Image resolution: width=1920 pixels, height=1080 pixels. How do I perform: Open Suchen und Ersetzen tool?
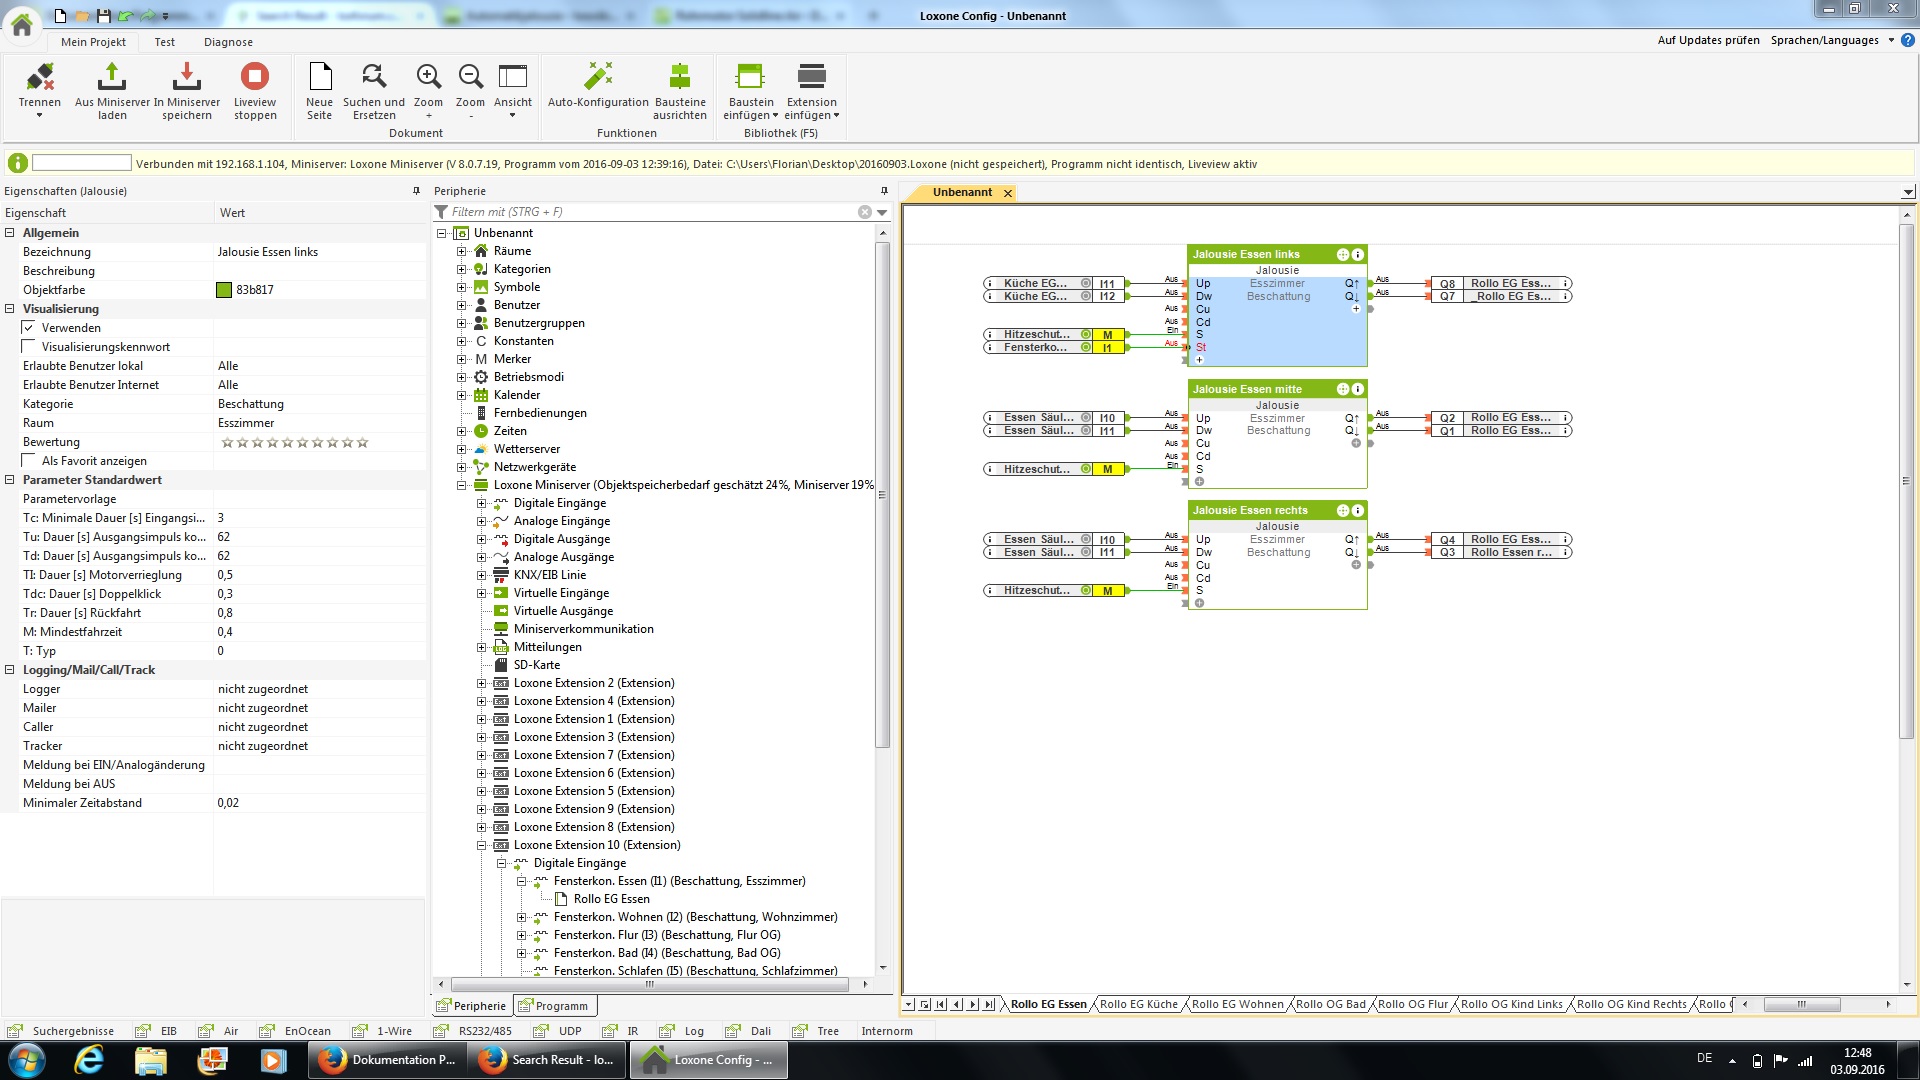tap(374, 77)
